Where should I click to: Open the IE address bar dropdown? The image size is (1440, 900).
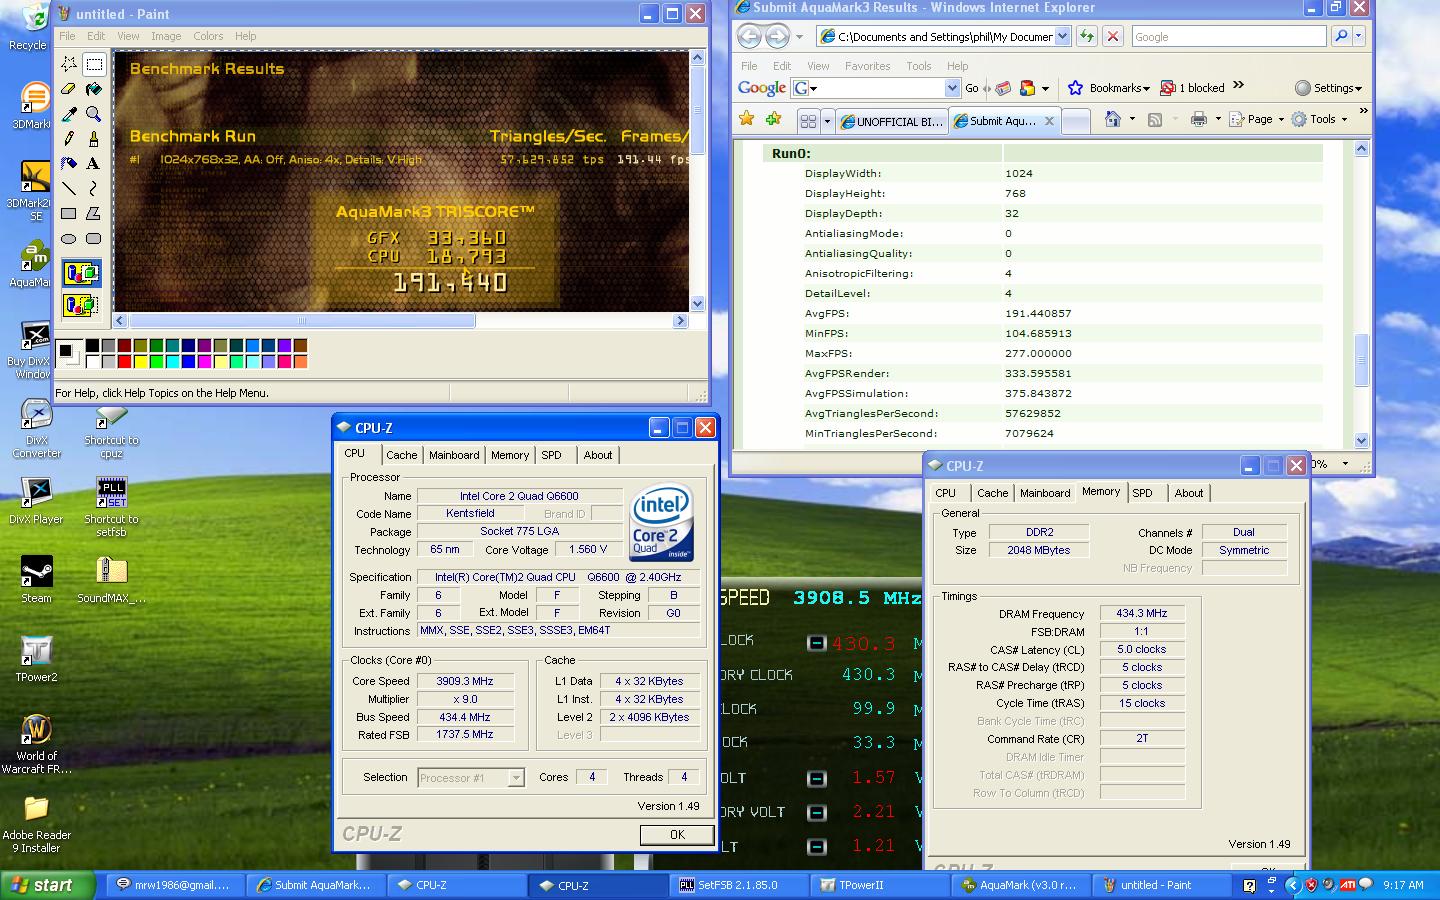point(1062,36)
